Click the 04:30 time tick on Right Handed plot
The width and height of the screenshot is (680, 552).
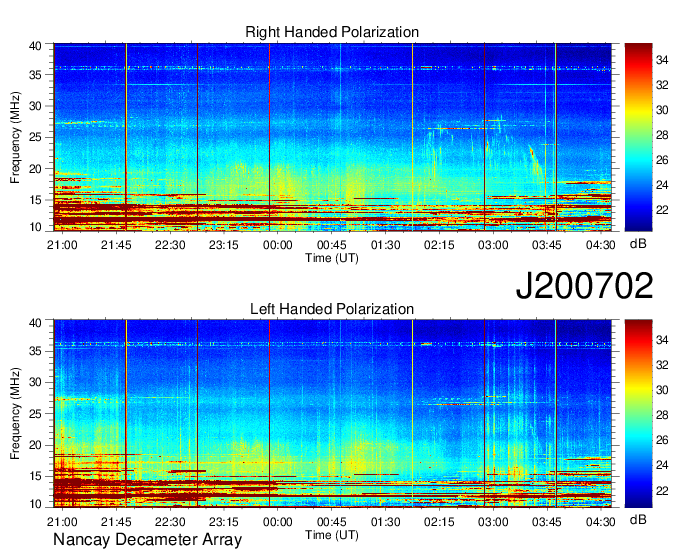coord(601,245)
